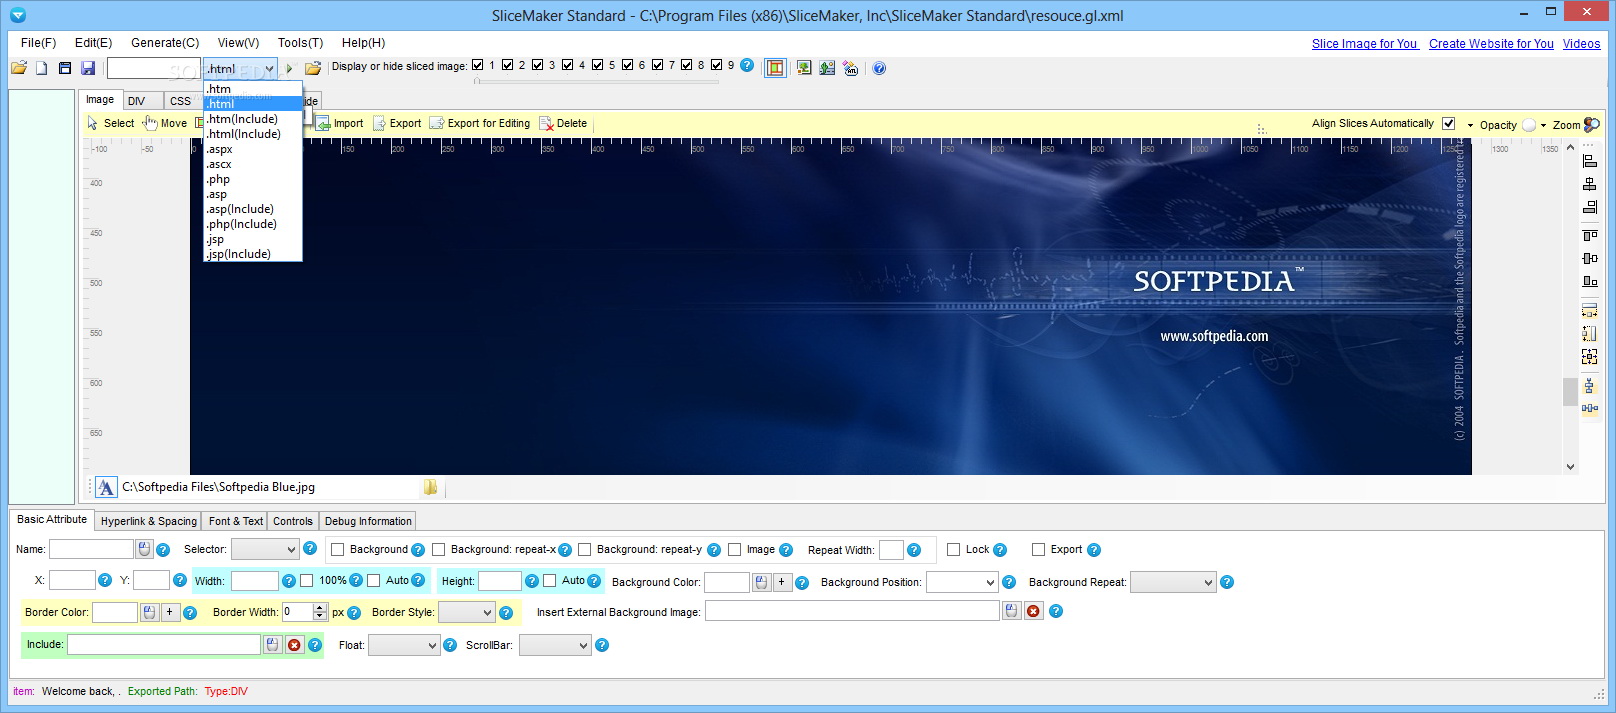The height and width of the screenshot is (713, 1616).
Task: Switch to Hyperlink & Spacing tab
Action: [x=149, y=521]
